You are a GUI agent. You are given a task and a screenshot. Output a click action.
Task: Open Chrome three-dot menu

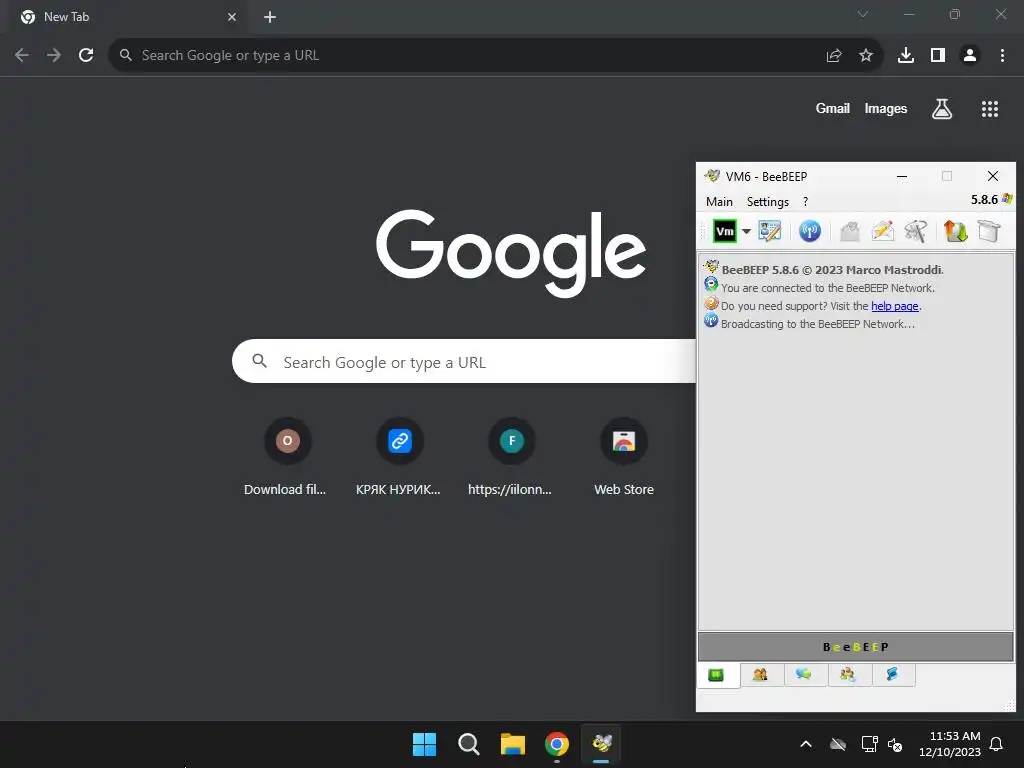point(1002,56)
